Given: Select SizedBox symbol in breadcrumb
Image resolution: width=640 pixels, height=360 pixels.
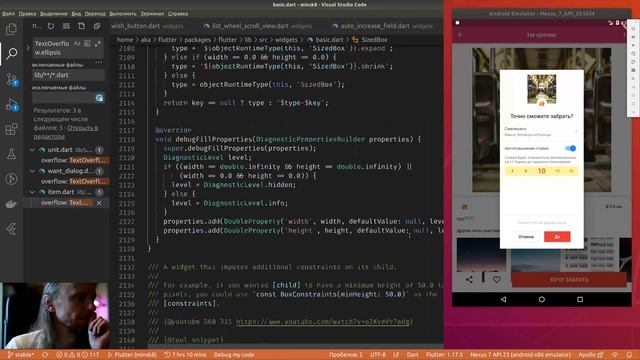Looking at the screenshot, I should click(374, 40).
